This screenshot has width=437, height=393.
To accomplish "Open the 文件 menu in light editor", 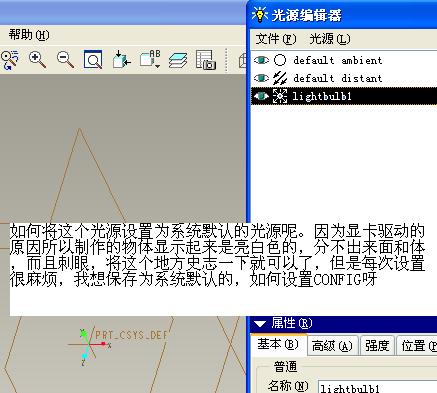I will pyautogui.click(x=276, y=39).
